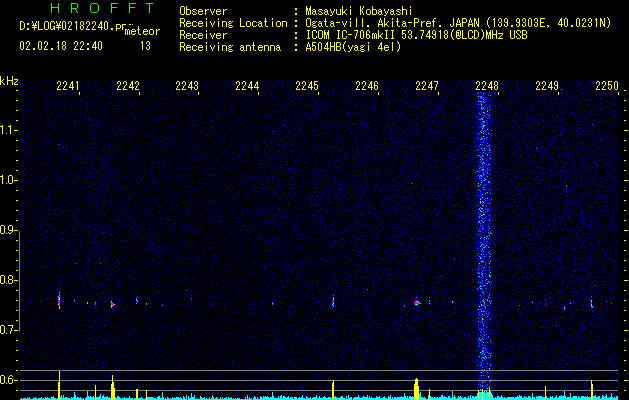629x400 pixels.
Task: Click the 2246 time marker
Action: click(x=367, y=86)
